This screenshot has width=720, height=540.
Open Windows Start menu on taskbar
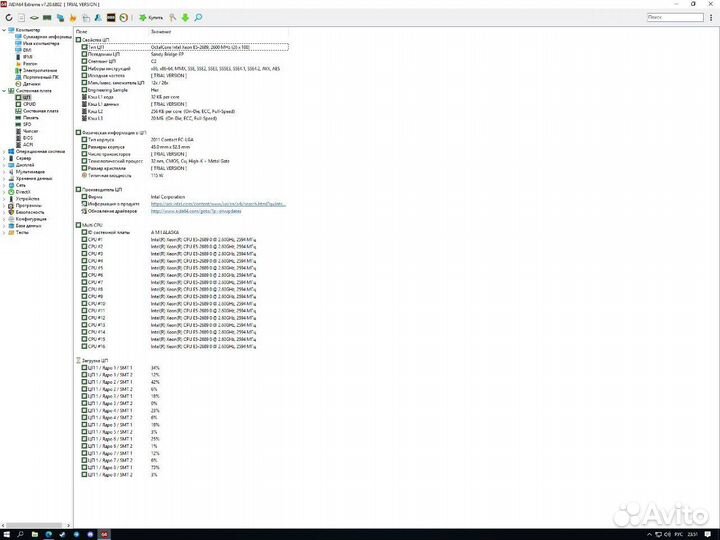pyautogui.click(x=6, y=534)
